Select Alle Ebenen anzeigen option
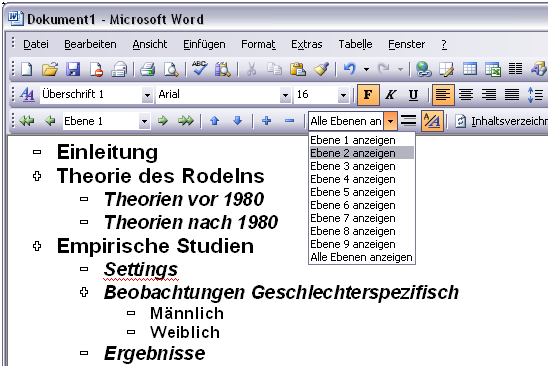Screen dimensions: 548x366 (x=362, y=257)
